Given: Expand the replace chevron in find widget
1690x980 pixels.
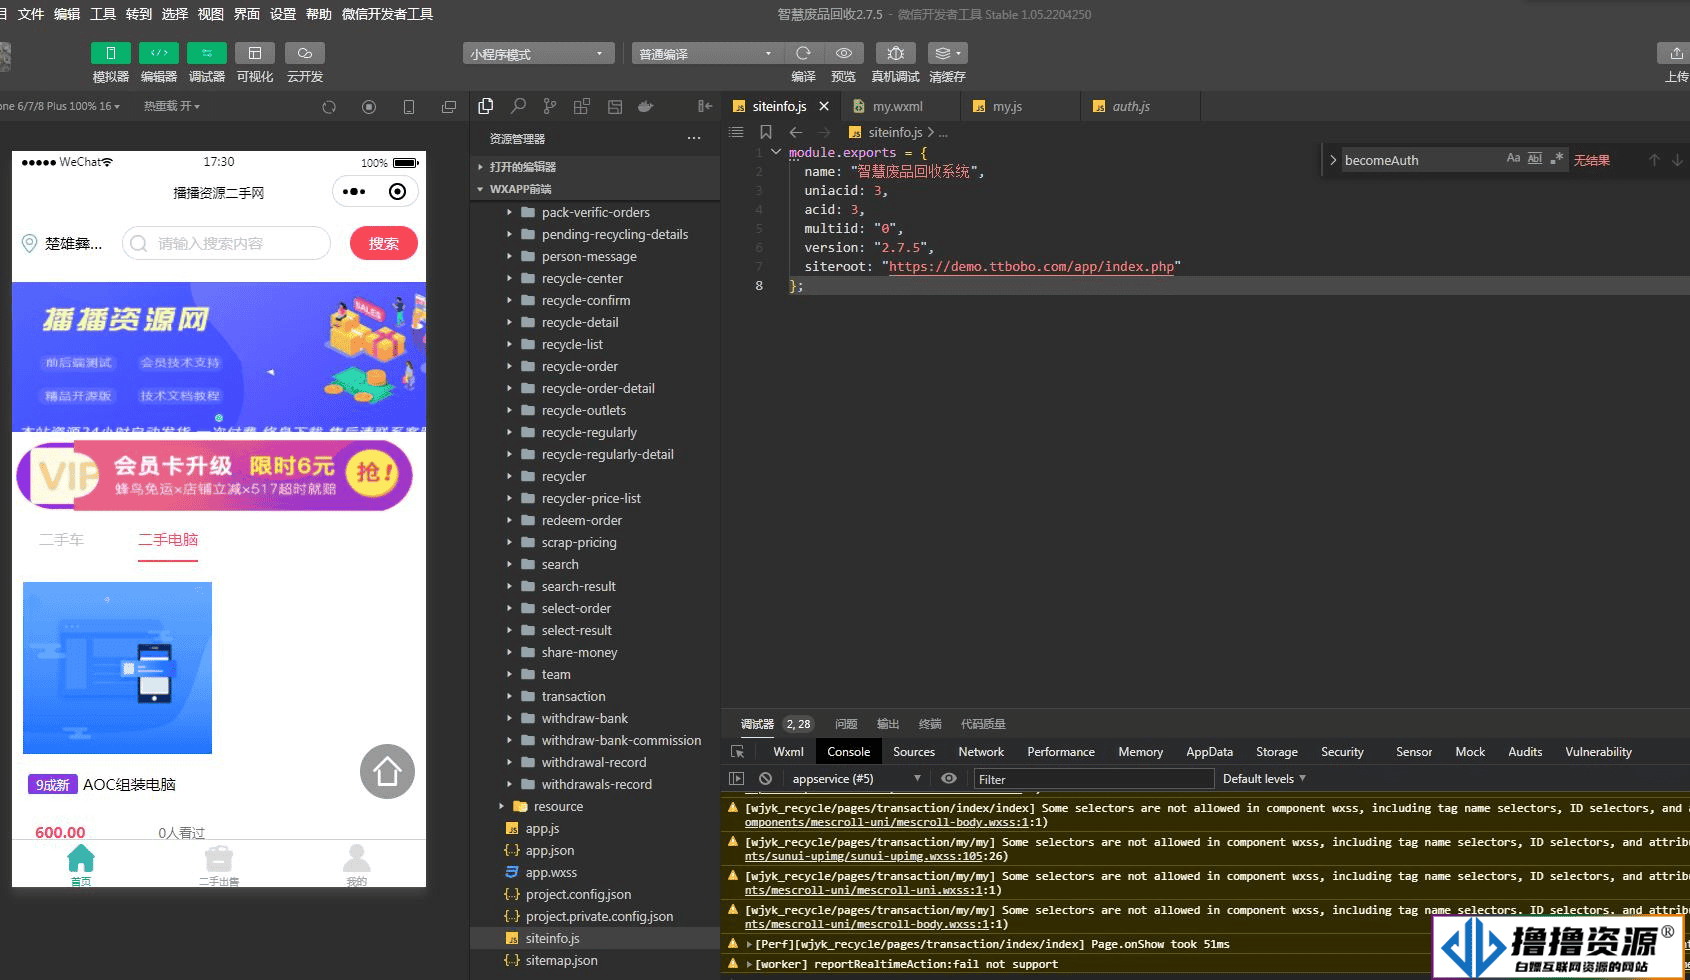Looking at the screenshot, I should (x=1333, y=160).
